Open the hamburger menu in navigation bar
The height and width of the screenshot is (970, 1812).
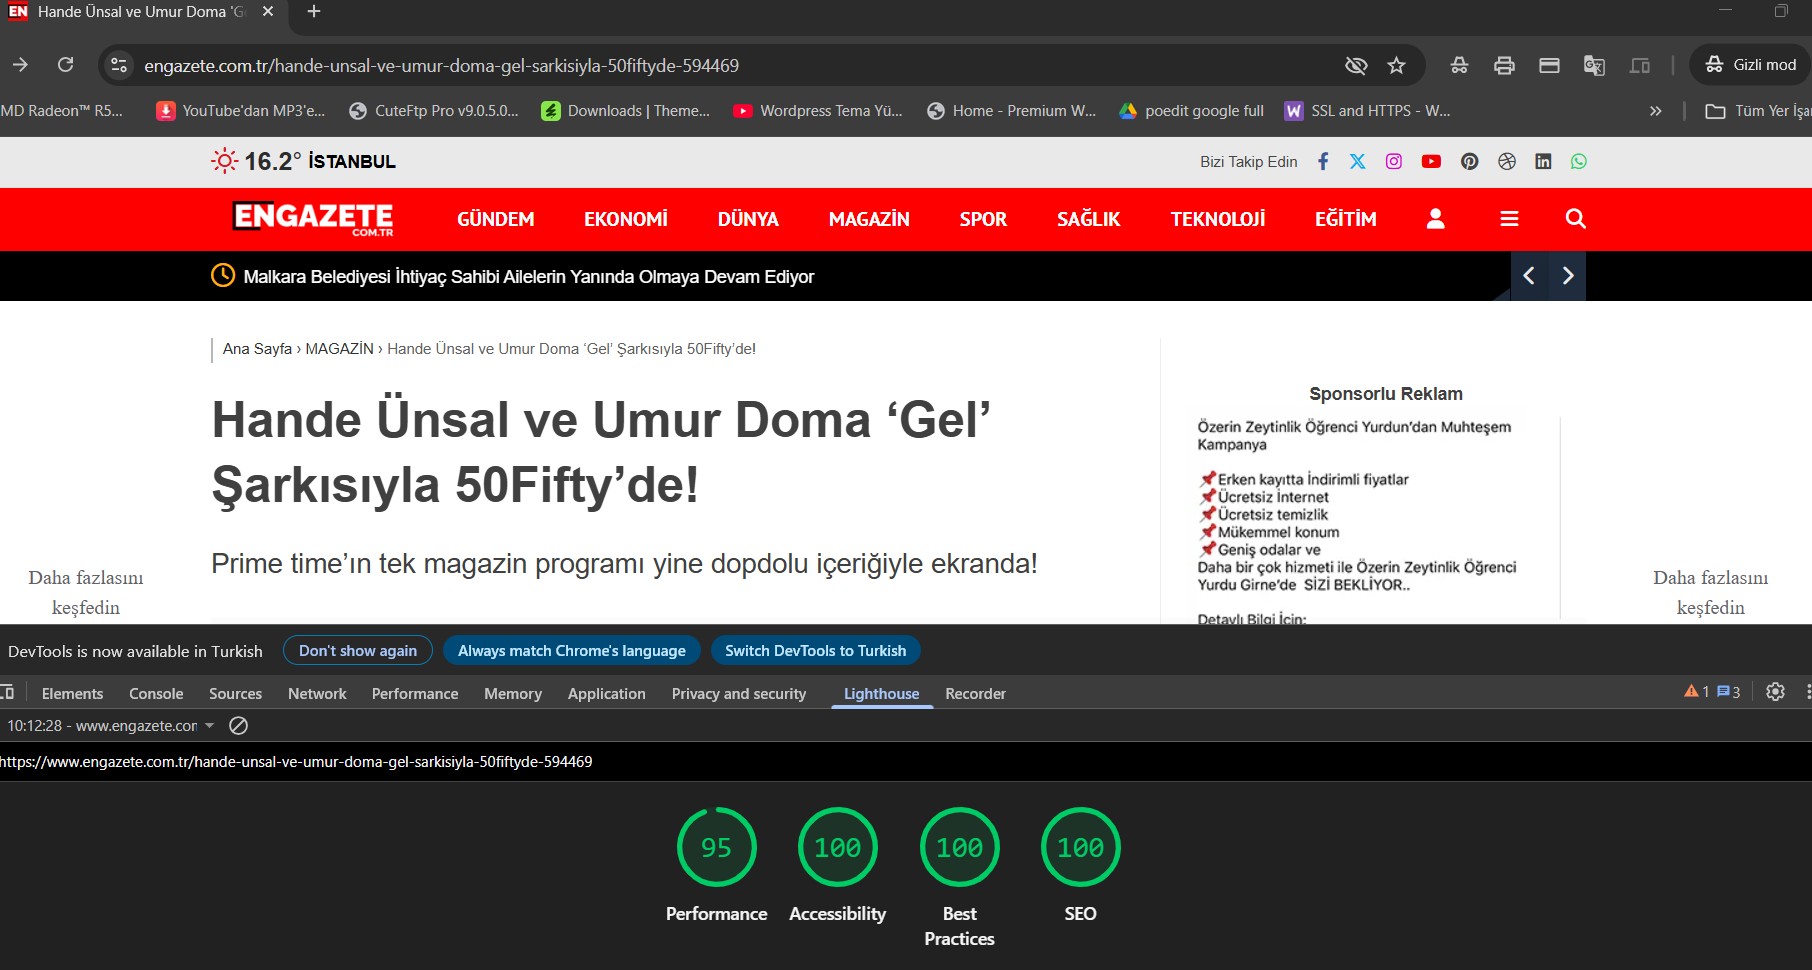tap(1509, 219)
